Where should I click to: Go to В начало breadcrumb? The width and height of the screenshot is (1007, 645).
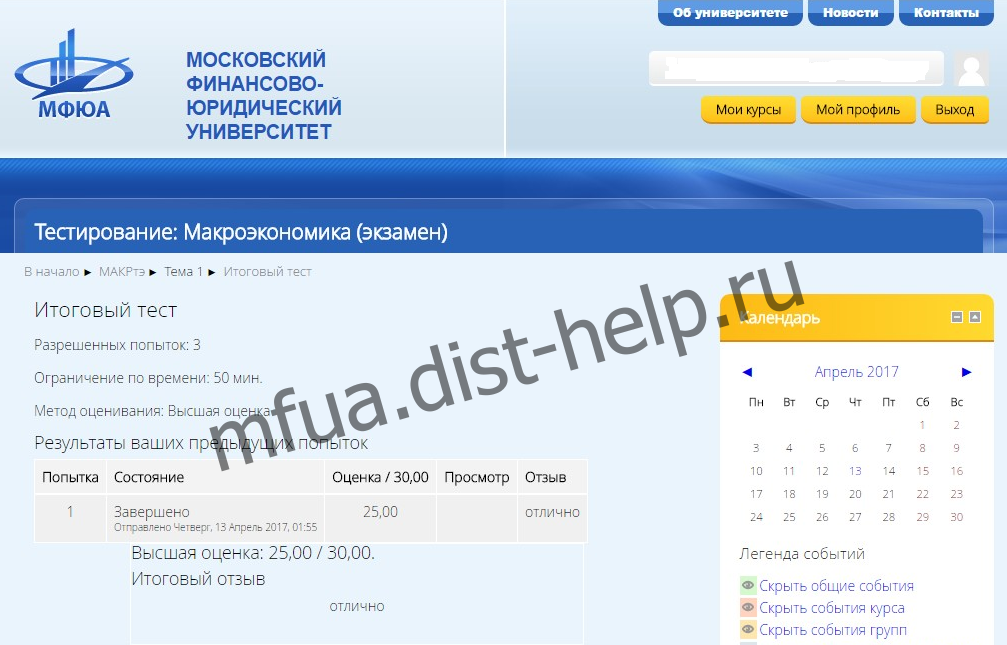pyautogui.click(x=51, y=272)
